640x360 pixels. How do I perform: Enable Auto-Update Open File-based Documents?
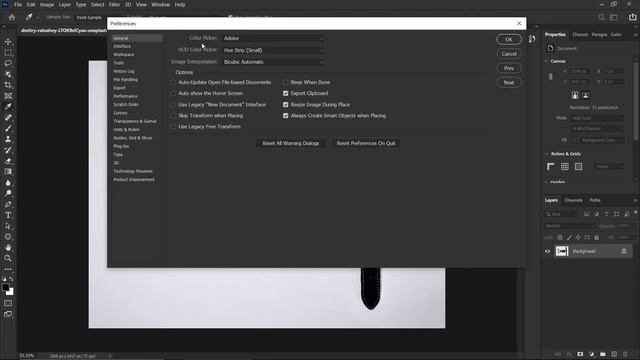(x=173, y=82)
